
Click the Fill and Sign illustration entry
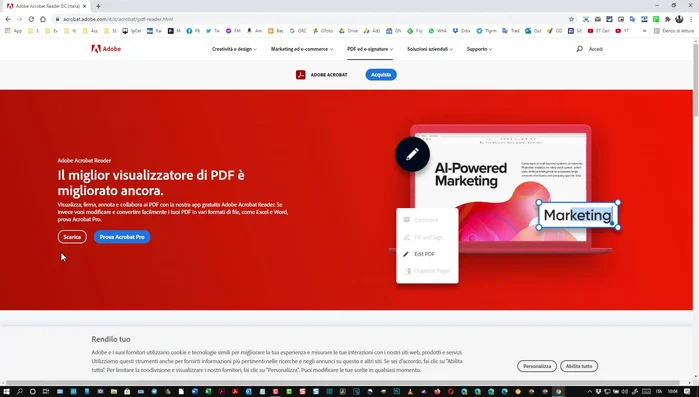pyautogui.click(x=424, y=237)
